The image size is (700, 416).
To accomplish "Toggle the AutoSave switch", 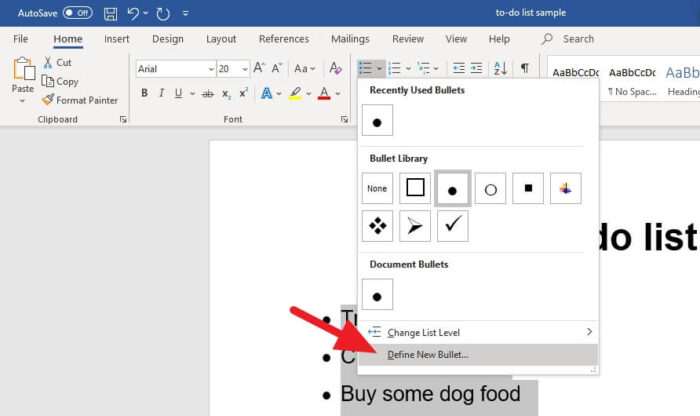I will click(x=77, y=13).
